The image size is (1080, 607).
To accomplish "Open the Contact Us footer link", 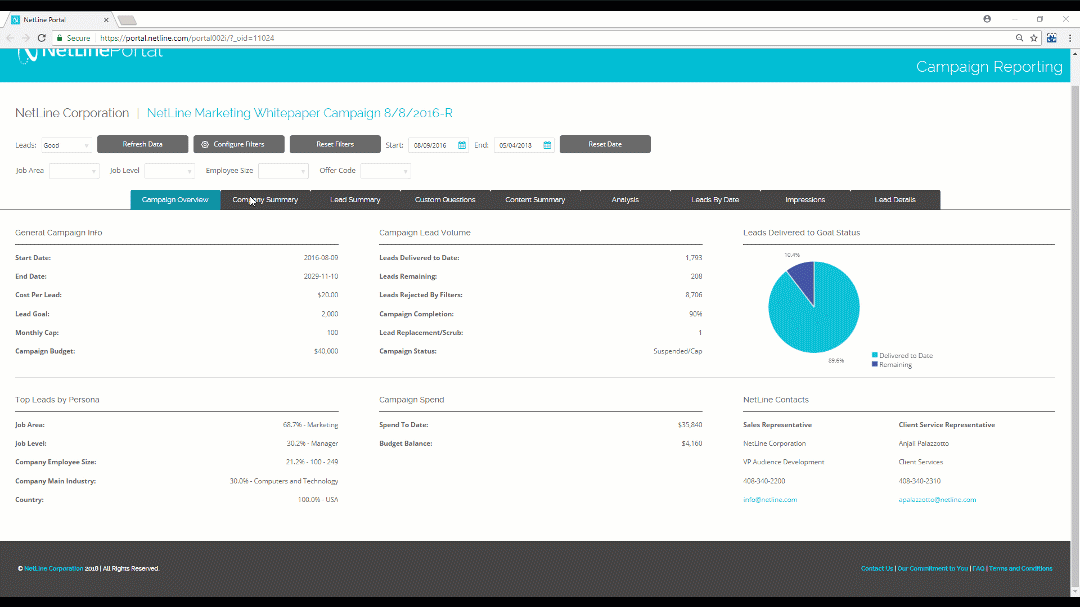I will (877, 568).
